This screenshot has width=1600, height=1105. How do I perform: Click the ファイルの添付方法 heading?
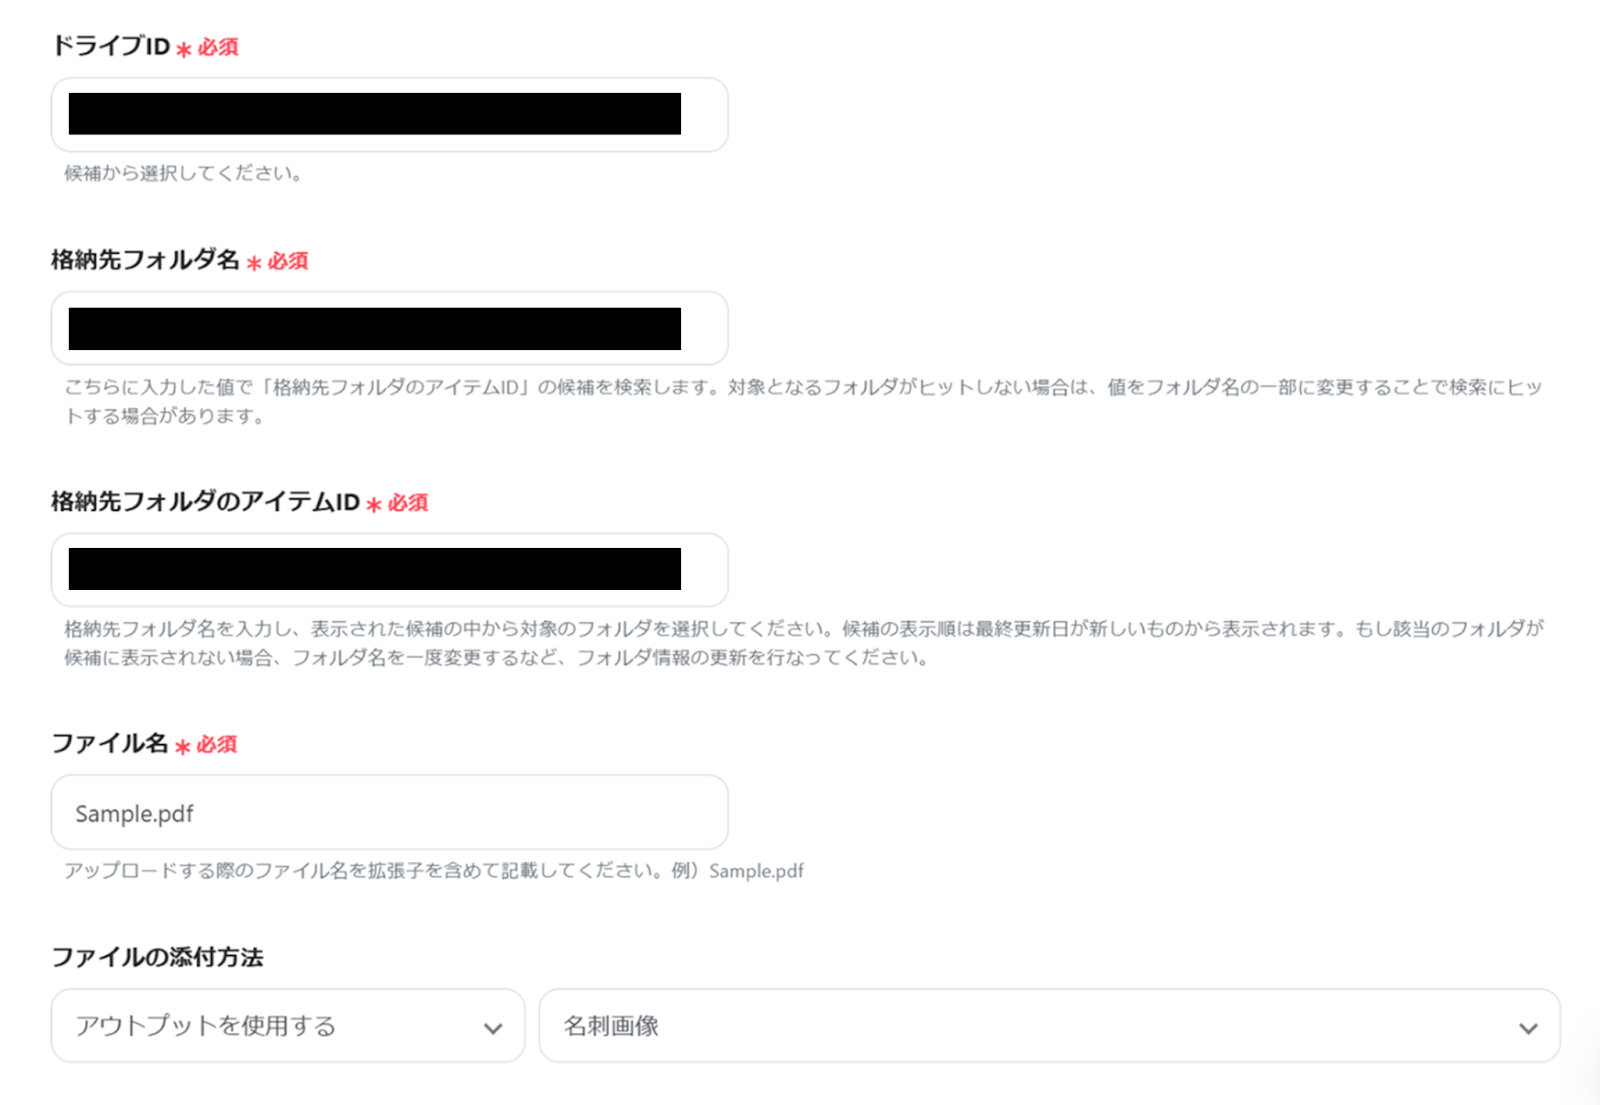click(157, 957)
